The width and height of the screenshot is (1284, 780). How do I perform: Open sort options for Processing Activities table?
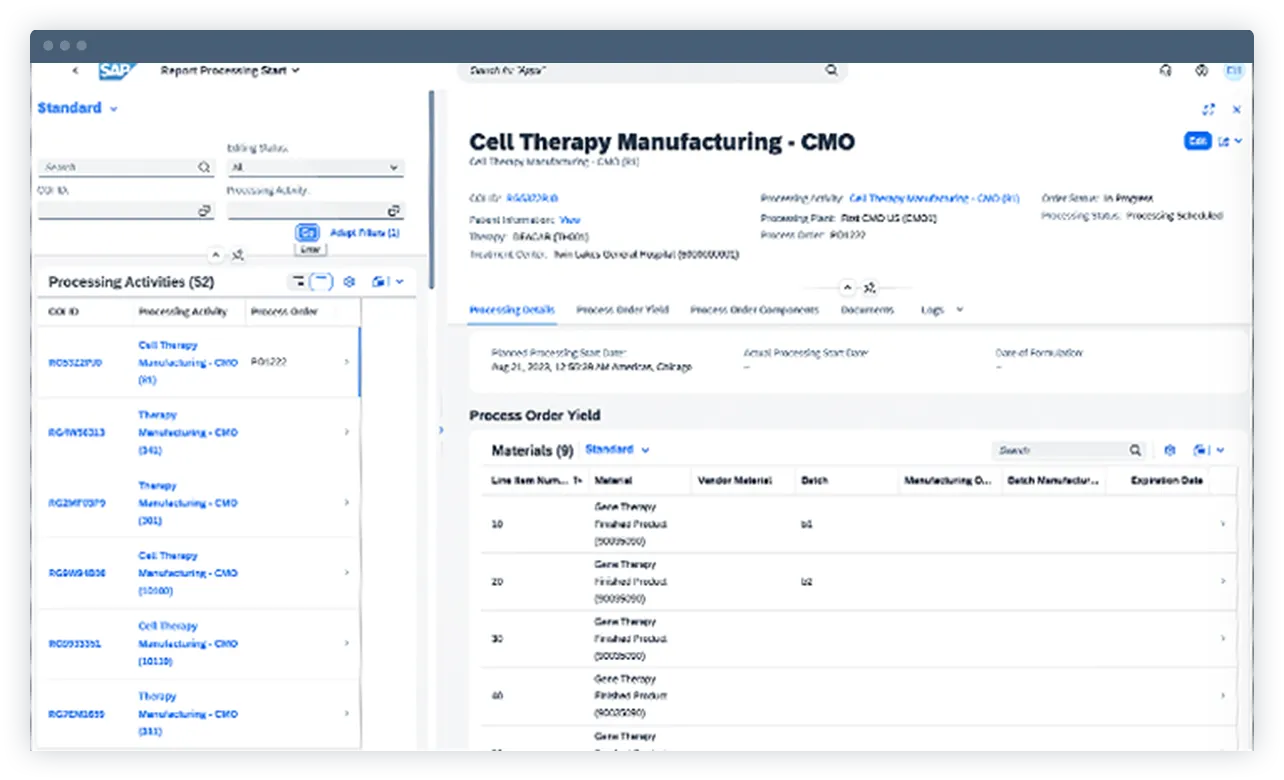[298, 281]
